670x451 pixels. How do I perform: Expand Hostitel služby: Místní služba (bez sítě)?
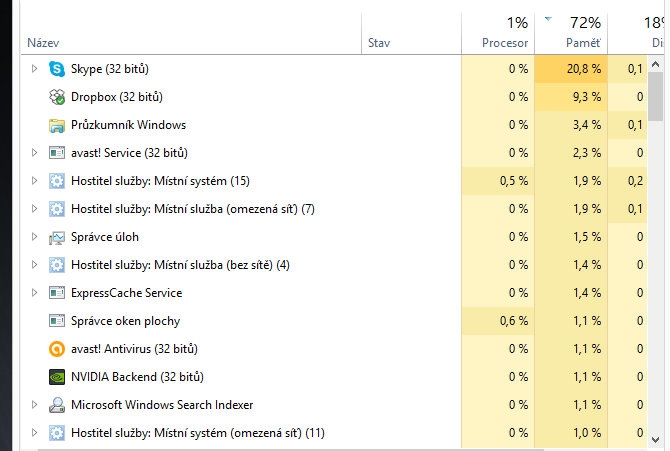pyautogui.click(x=35, y=265)
